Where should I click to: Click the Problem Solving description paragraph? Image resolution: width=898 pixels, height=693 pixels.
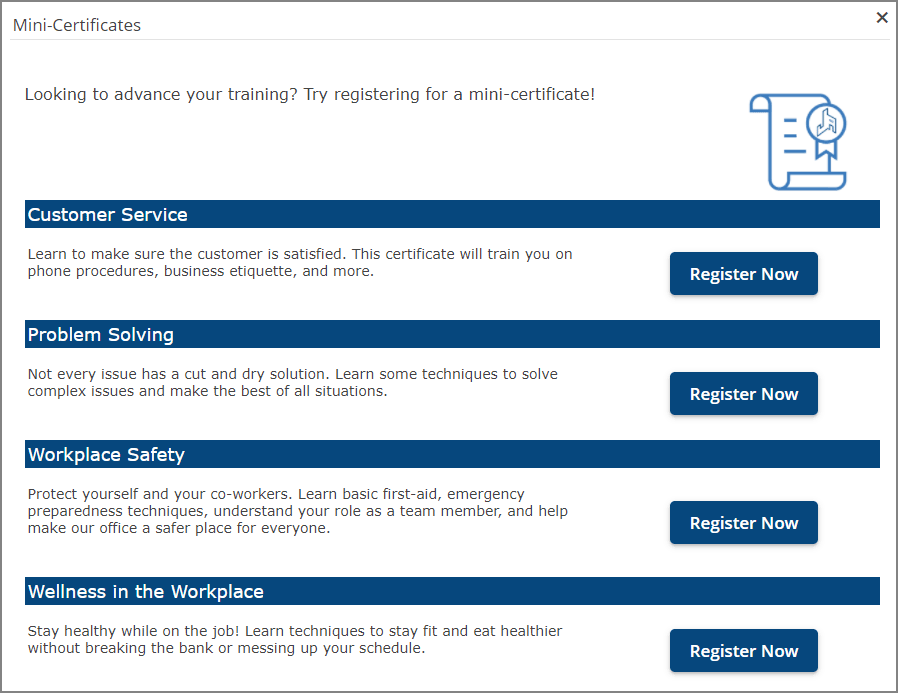point(293,382)
